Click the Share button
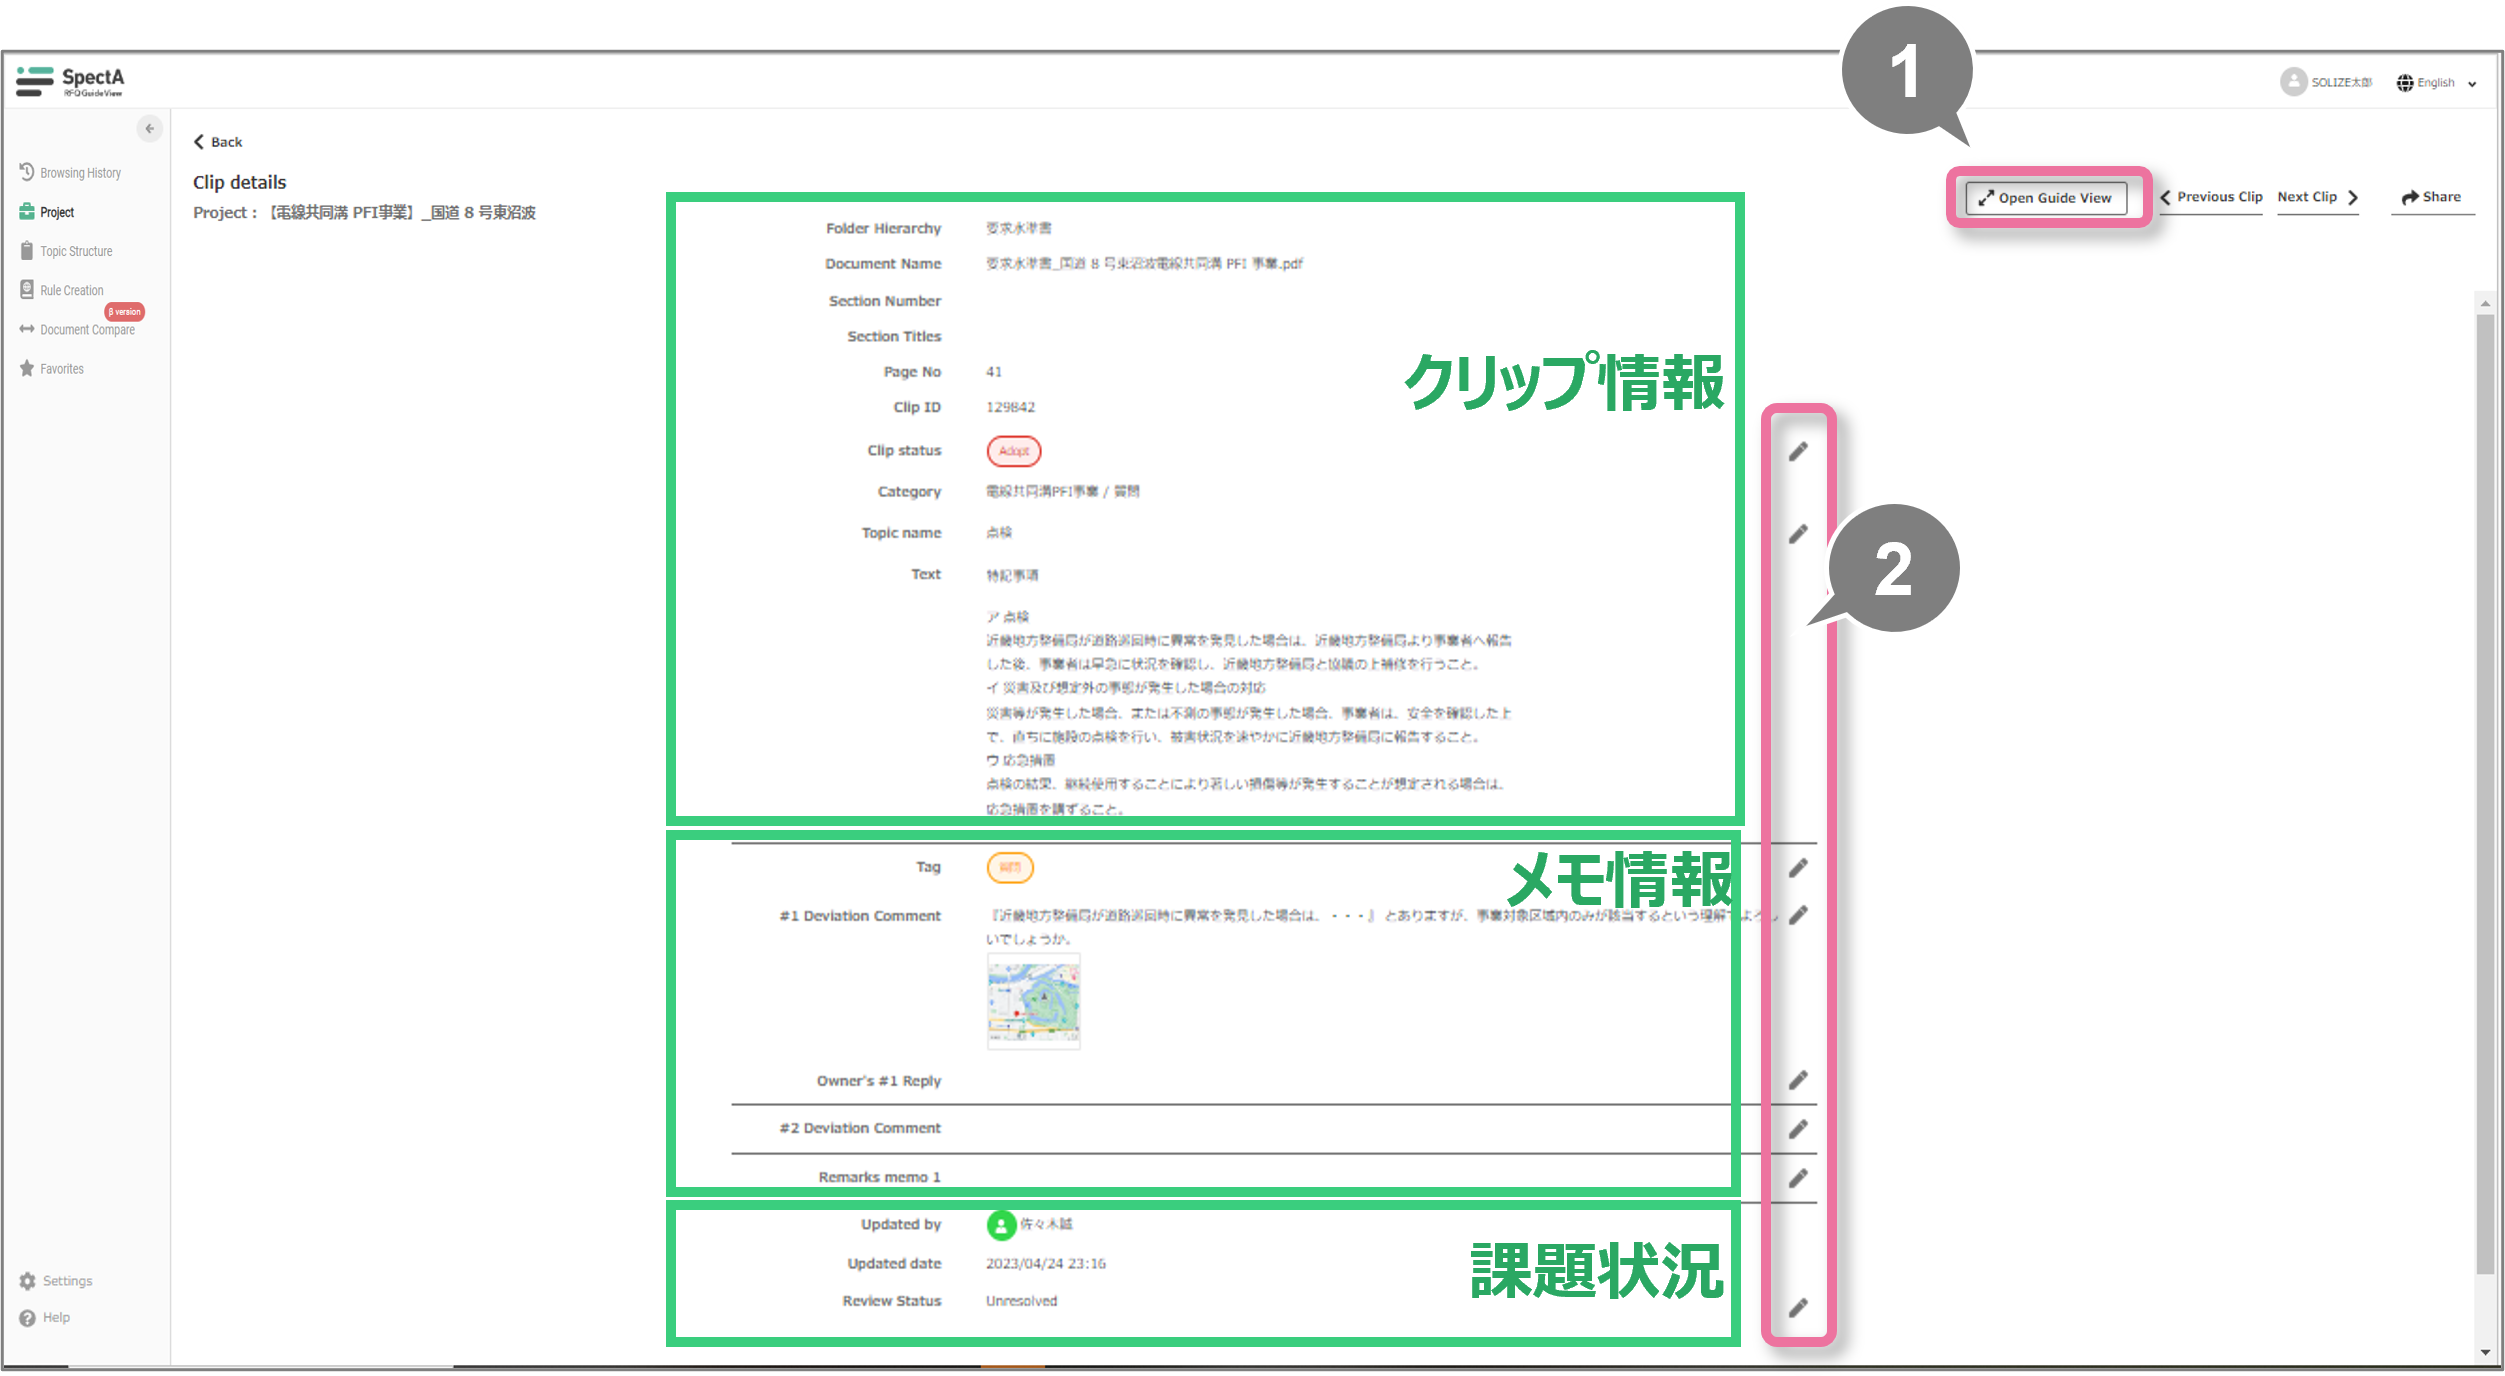 pyautogui.click(x=2432, y=197)
